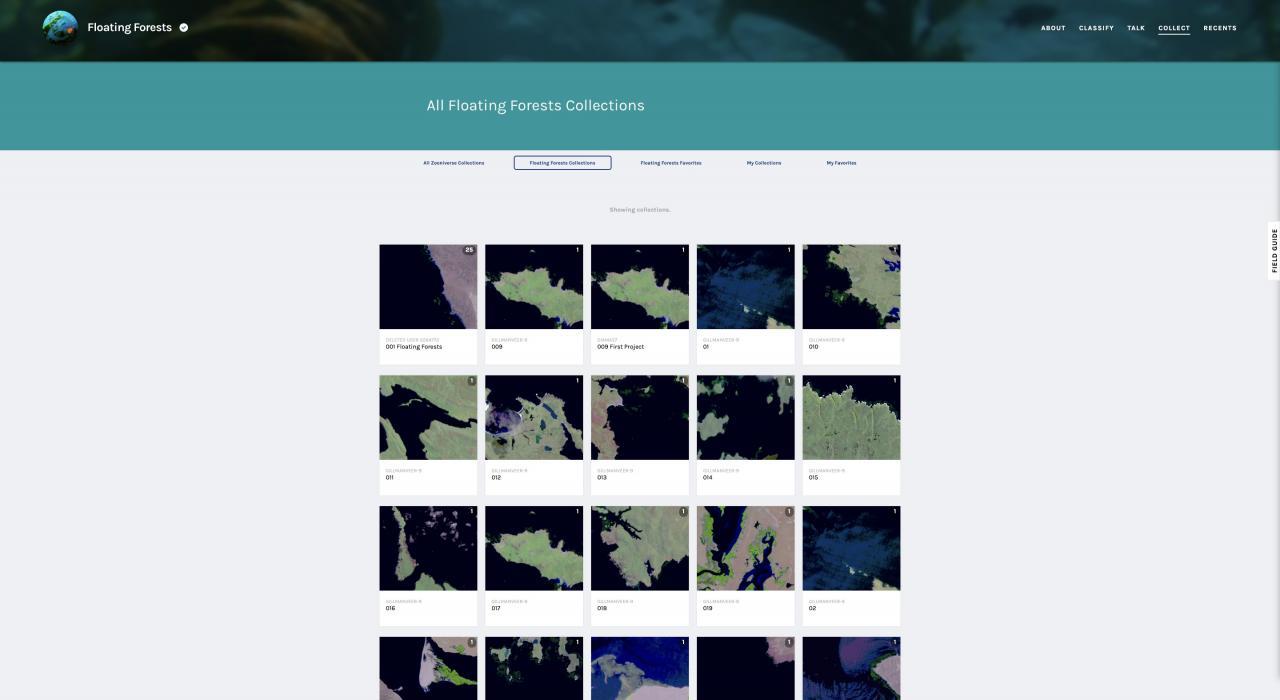1280x700 pixels.
Task: Click the Floating Forests project avatar
Action: (60, 28)
